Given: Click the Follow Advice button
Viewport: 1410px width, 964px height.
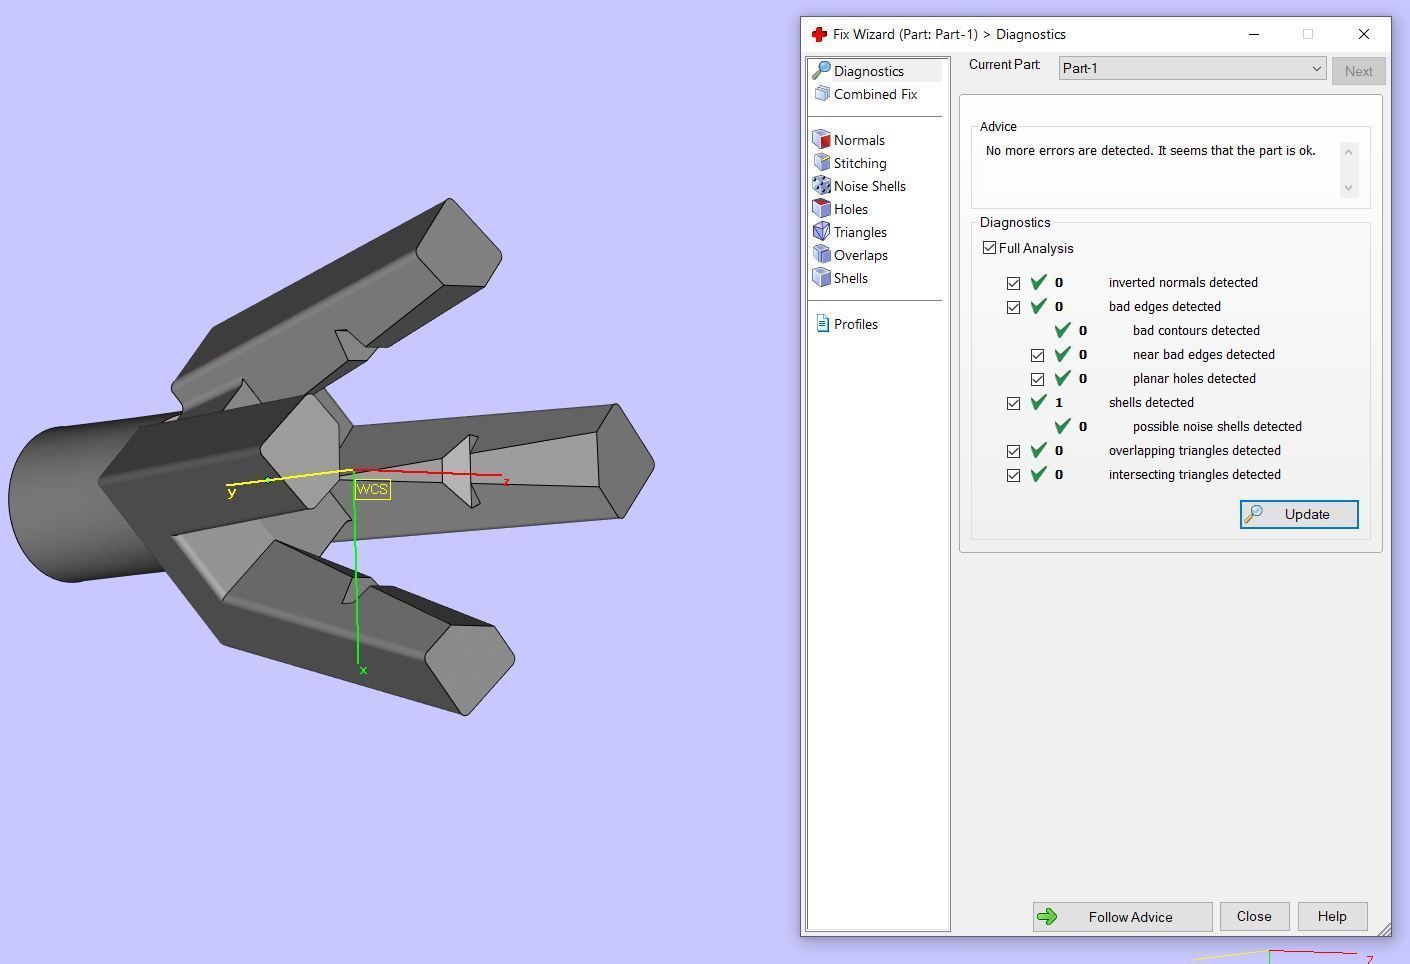Looking at the screenshot, I should pos(1122,917).
